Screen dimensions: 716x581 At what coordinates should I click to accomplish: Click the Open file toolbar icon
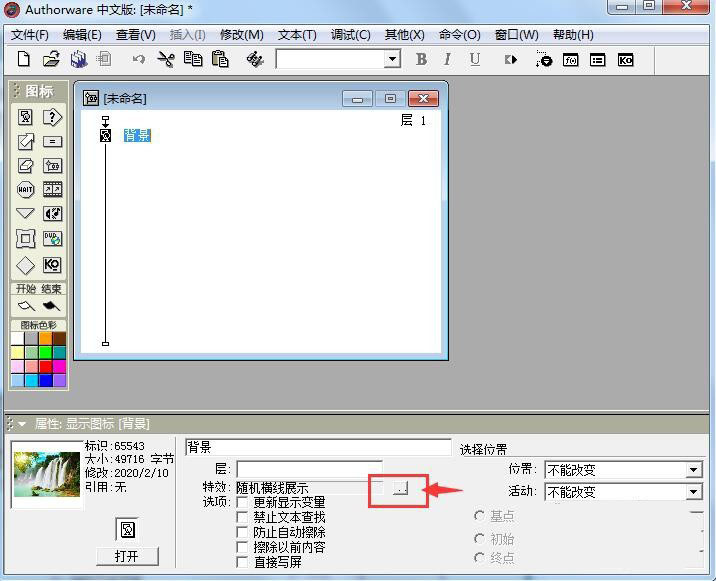[51, 60]
